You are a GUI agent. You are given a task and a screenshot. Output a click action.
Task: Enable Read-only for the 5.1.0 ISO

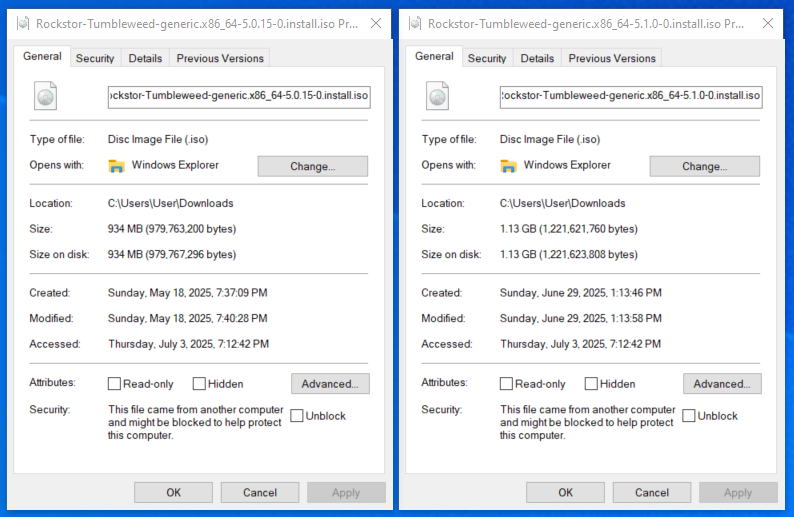506,384
